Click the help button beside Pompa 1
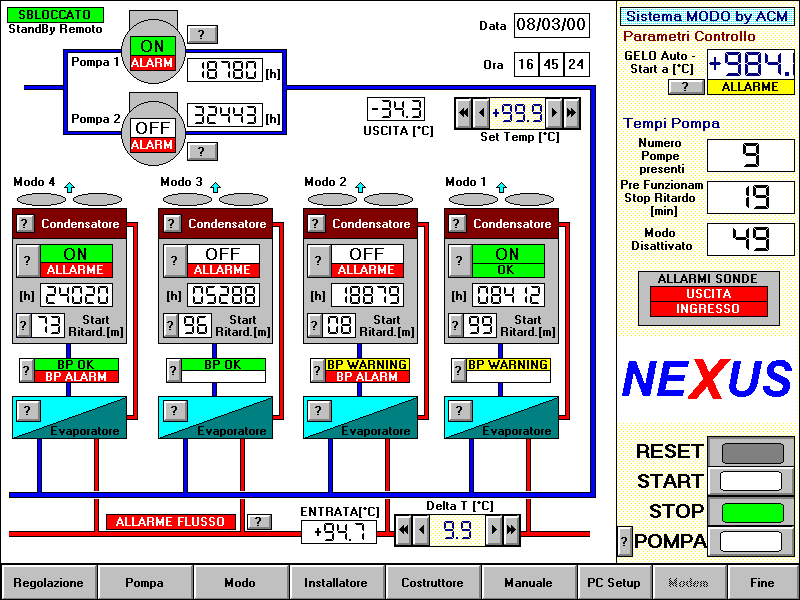 pos(202,34)
